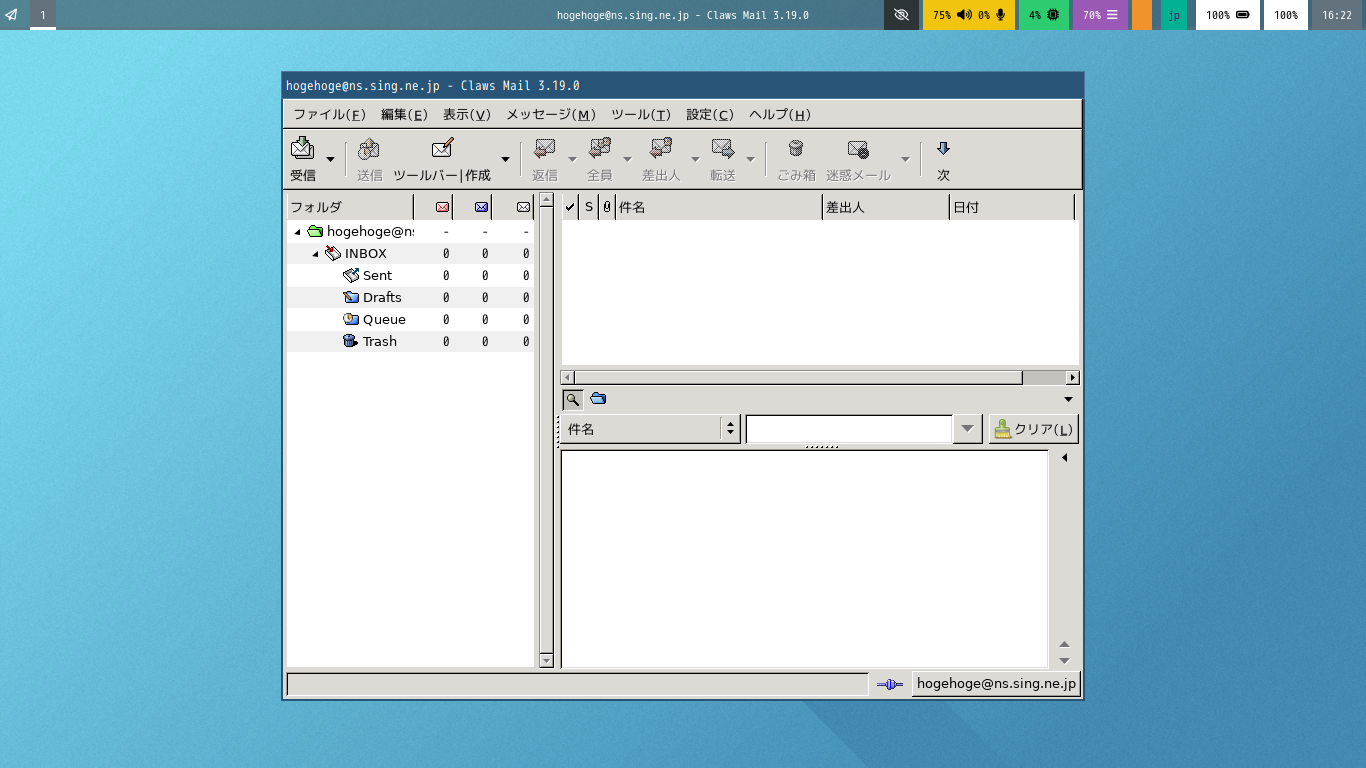Click the paper plane icon in top panel
This screenshot has width=1366, height=768.
(x=12, y=15)
